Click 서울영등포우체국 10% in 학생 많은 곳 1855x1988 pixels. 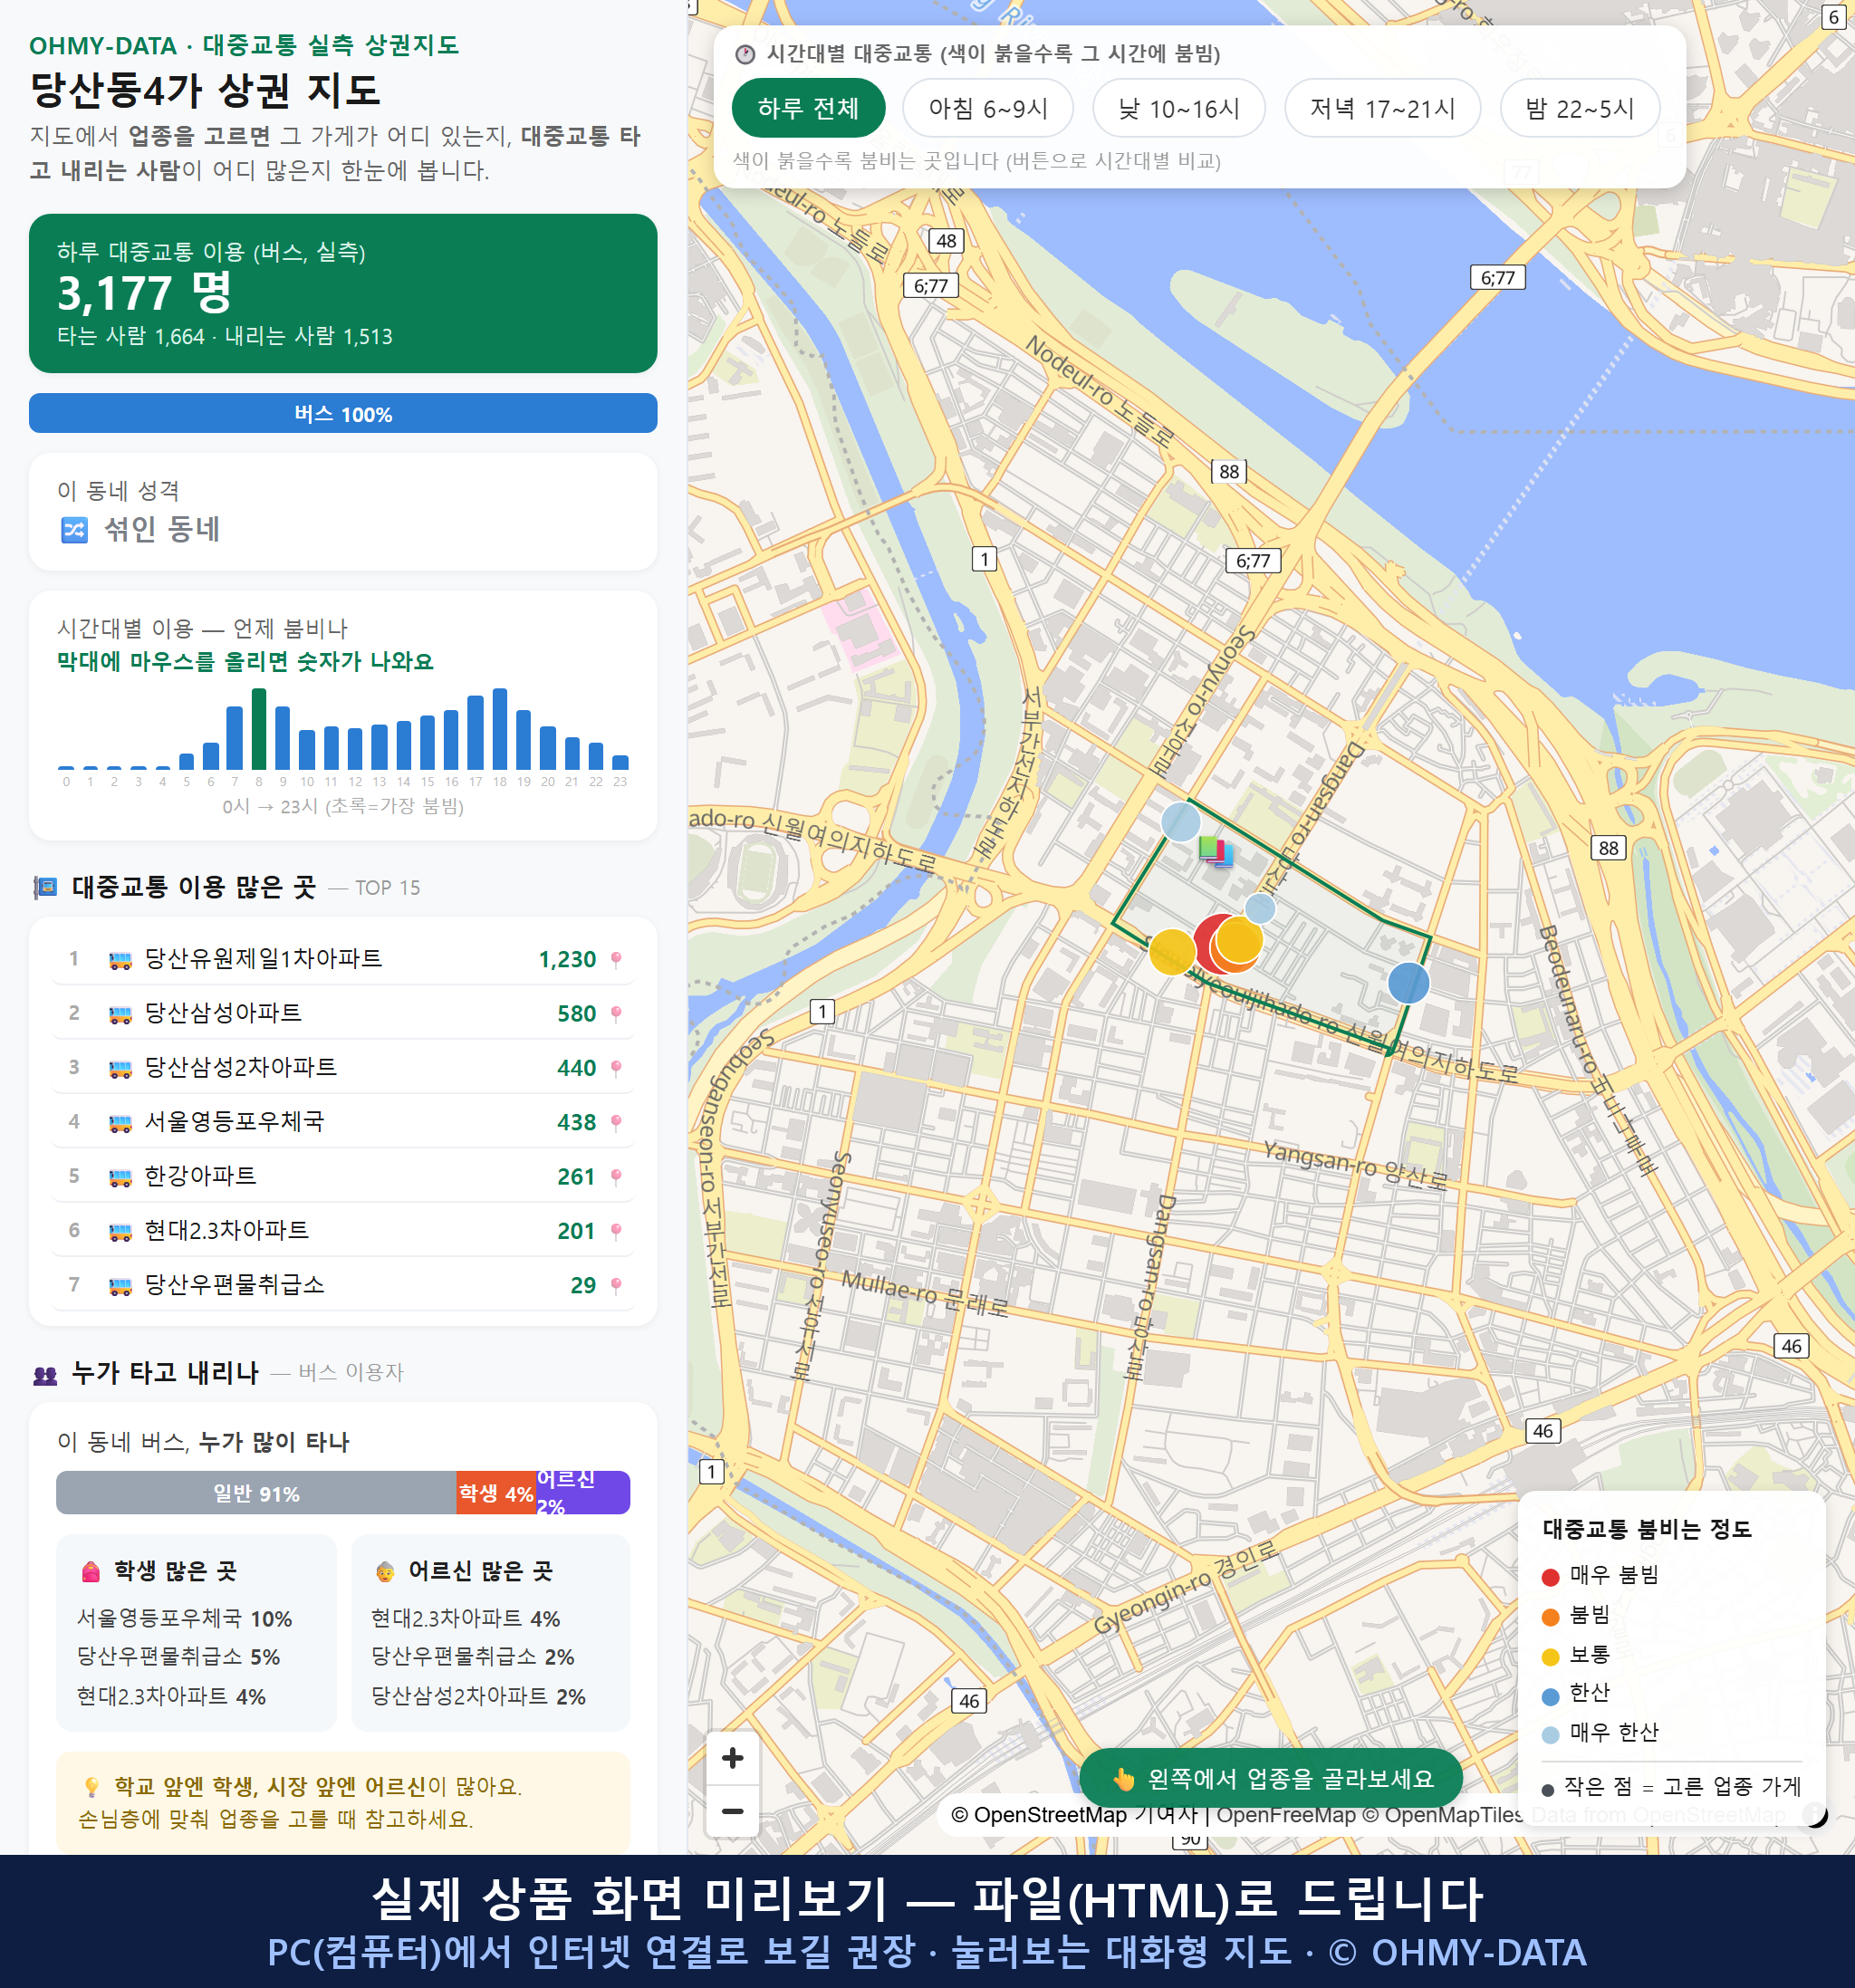pyautogui.click(x=185, y=1619)
